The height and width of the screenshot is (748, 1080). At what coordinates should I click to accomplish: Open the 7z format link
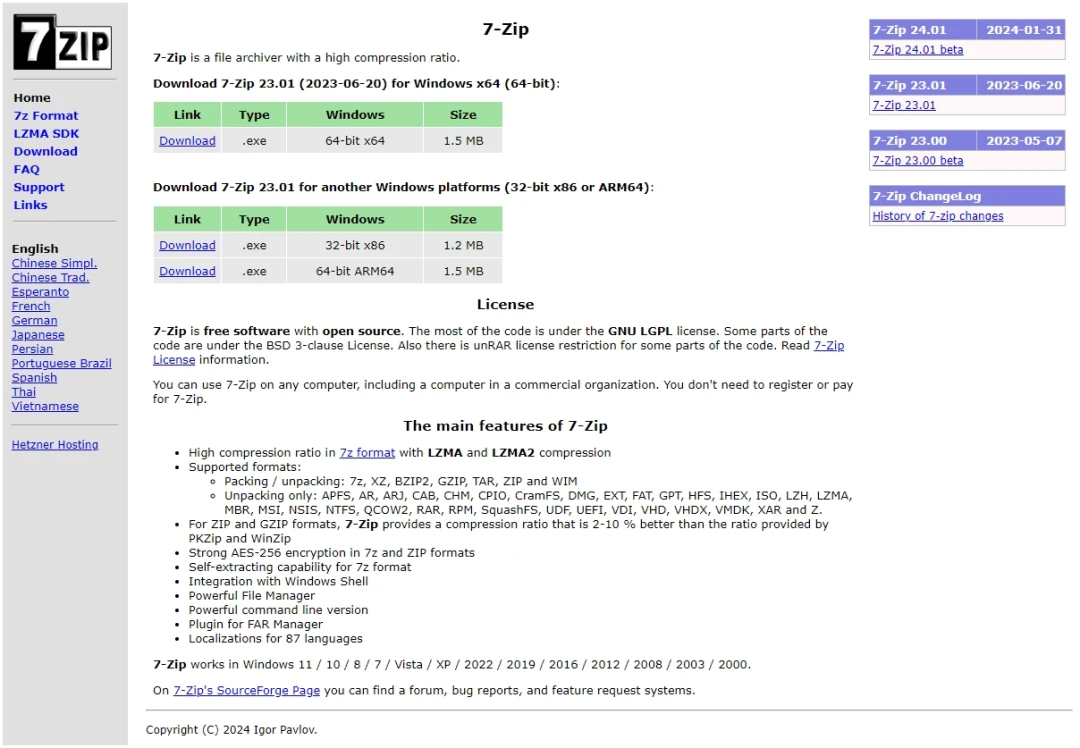click(367, 453)
